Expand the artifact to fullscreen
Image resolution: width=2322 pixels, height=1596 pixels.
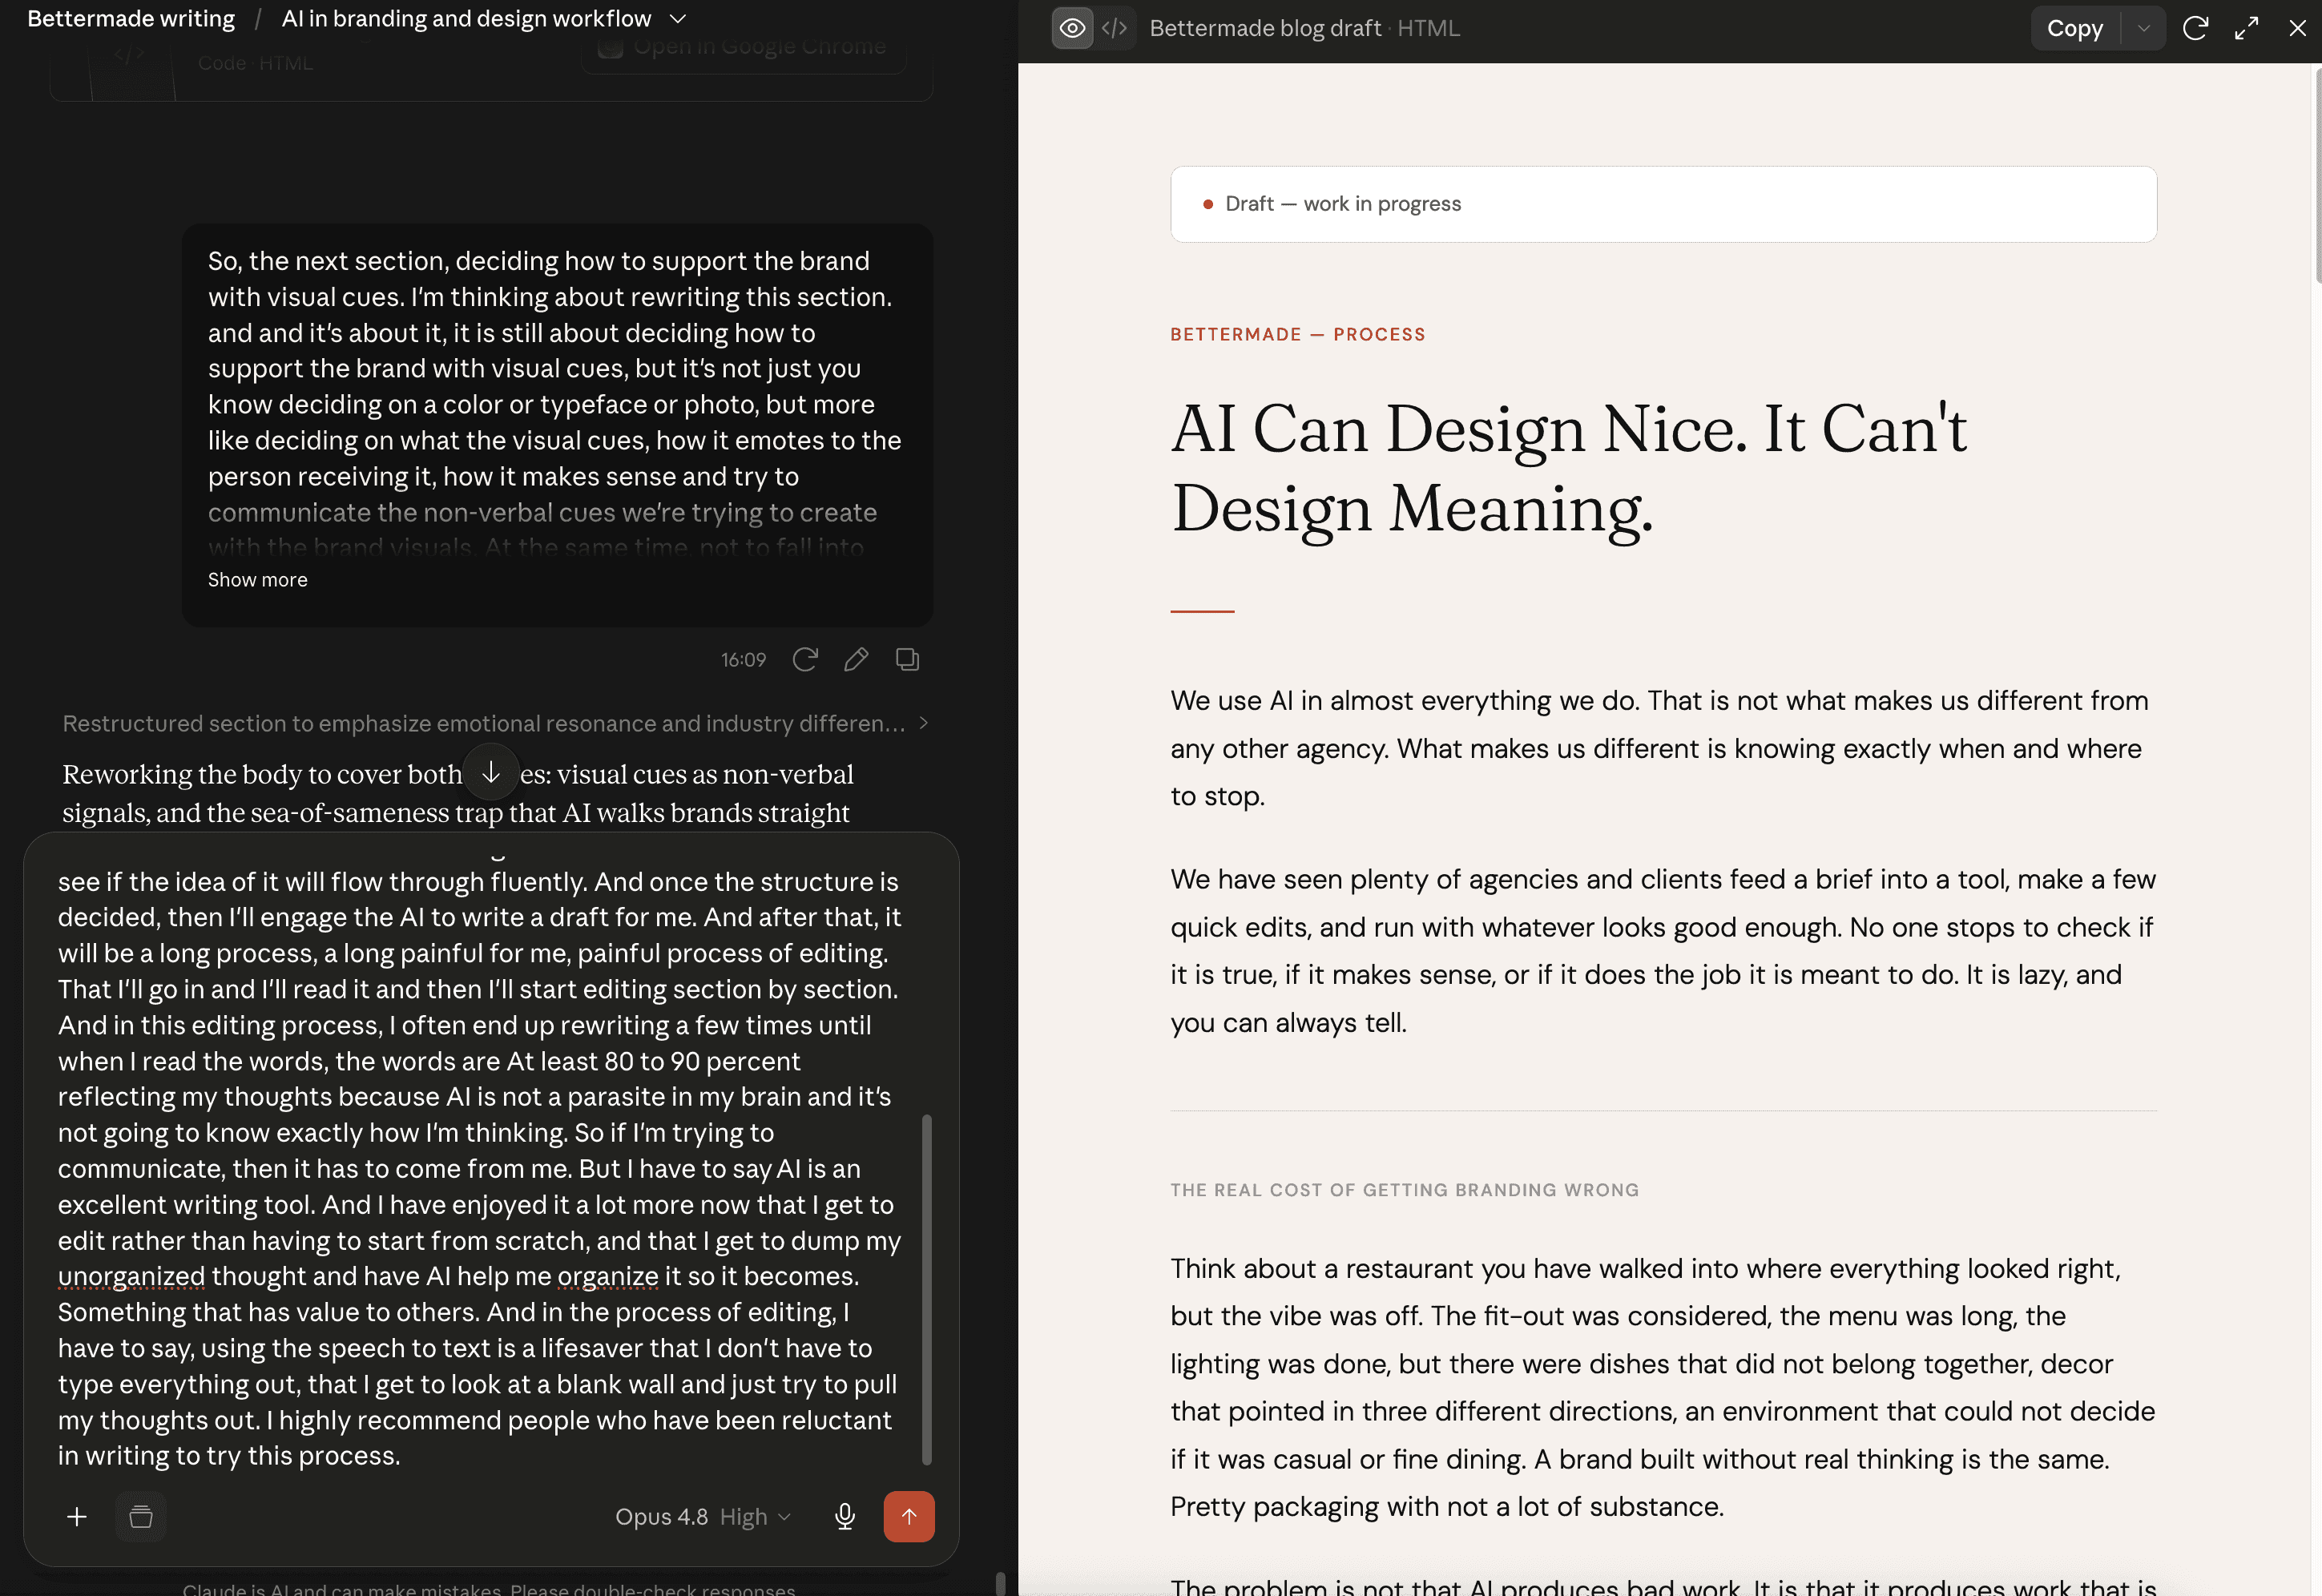pyautogui.click(x=2246, y=28)
